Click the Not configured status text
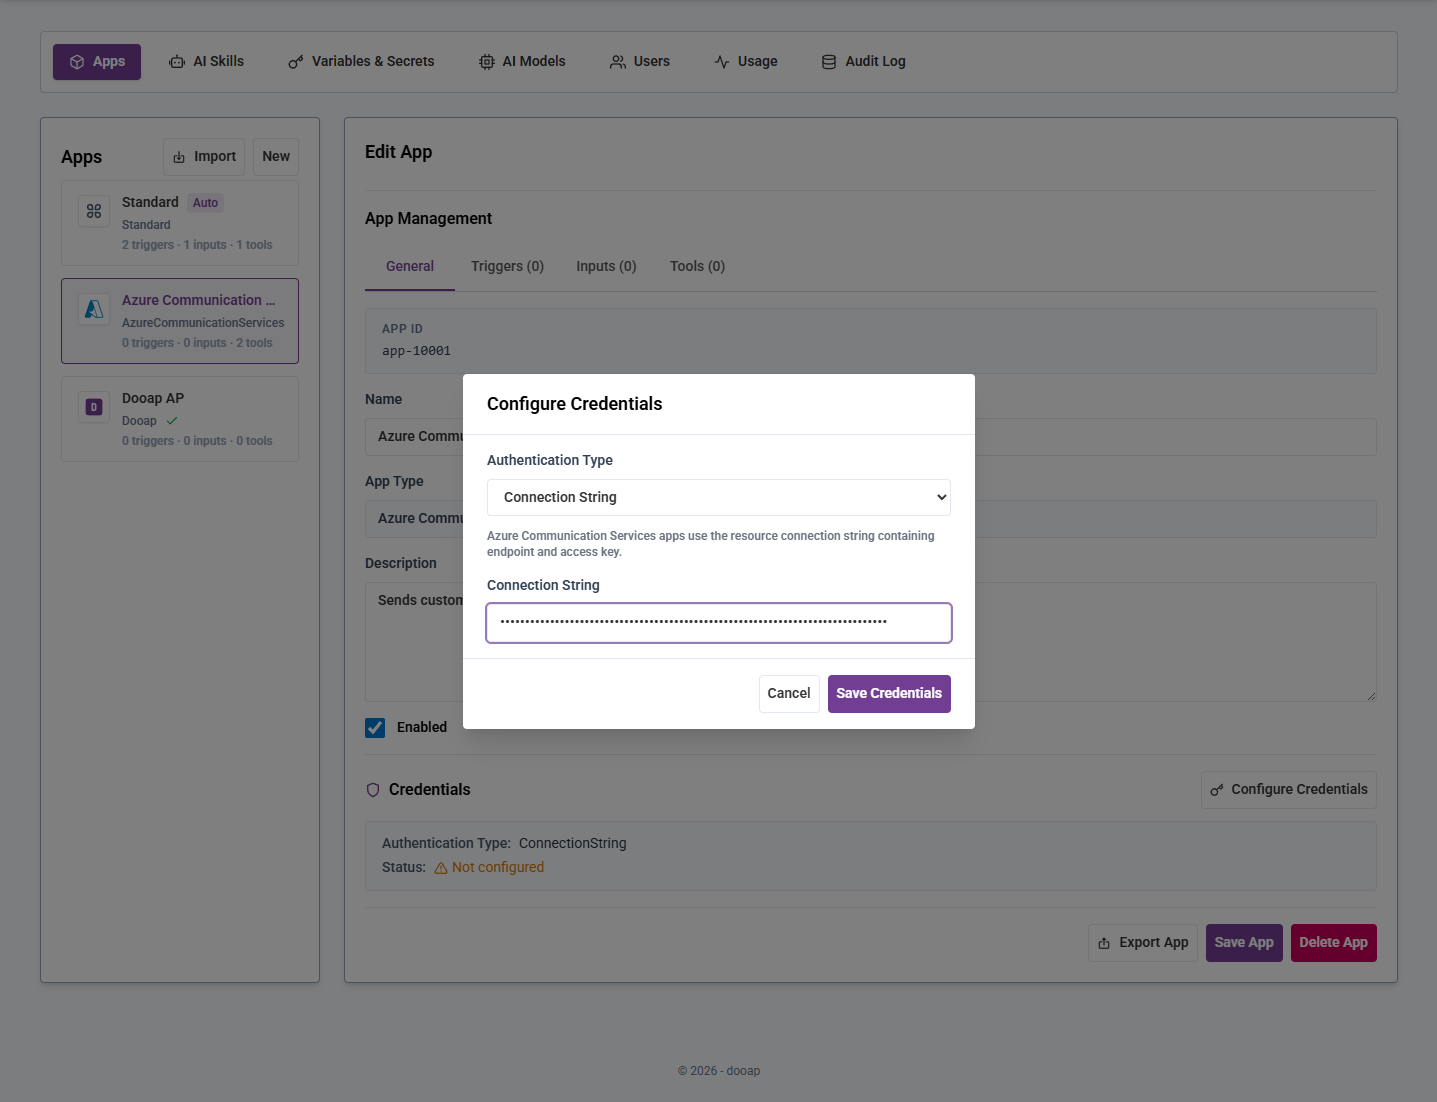 click(498, 868)
